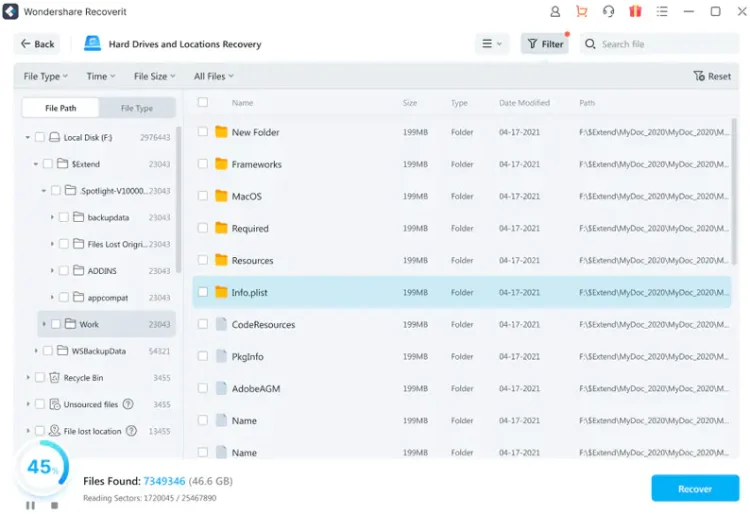Click the MacOS folder icon
The image size is (750, 514).
(221, 196)
